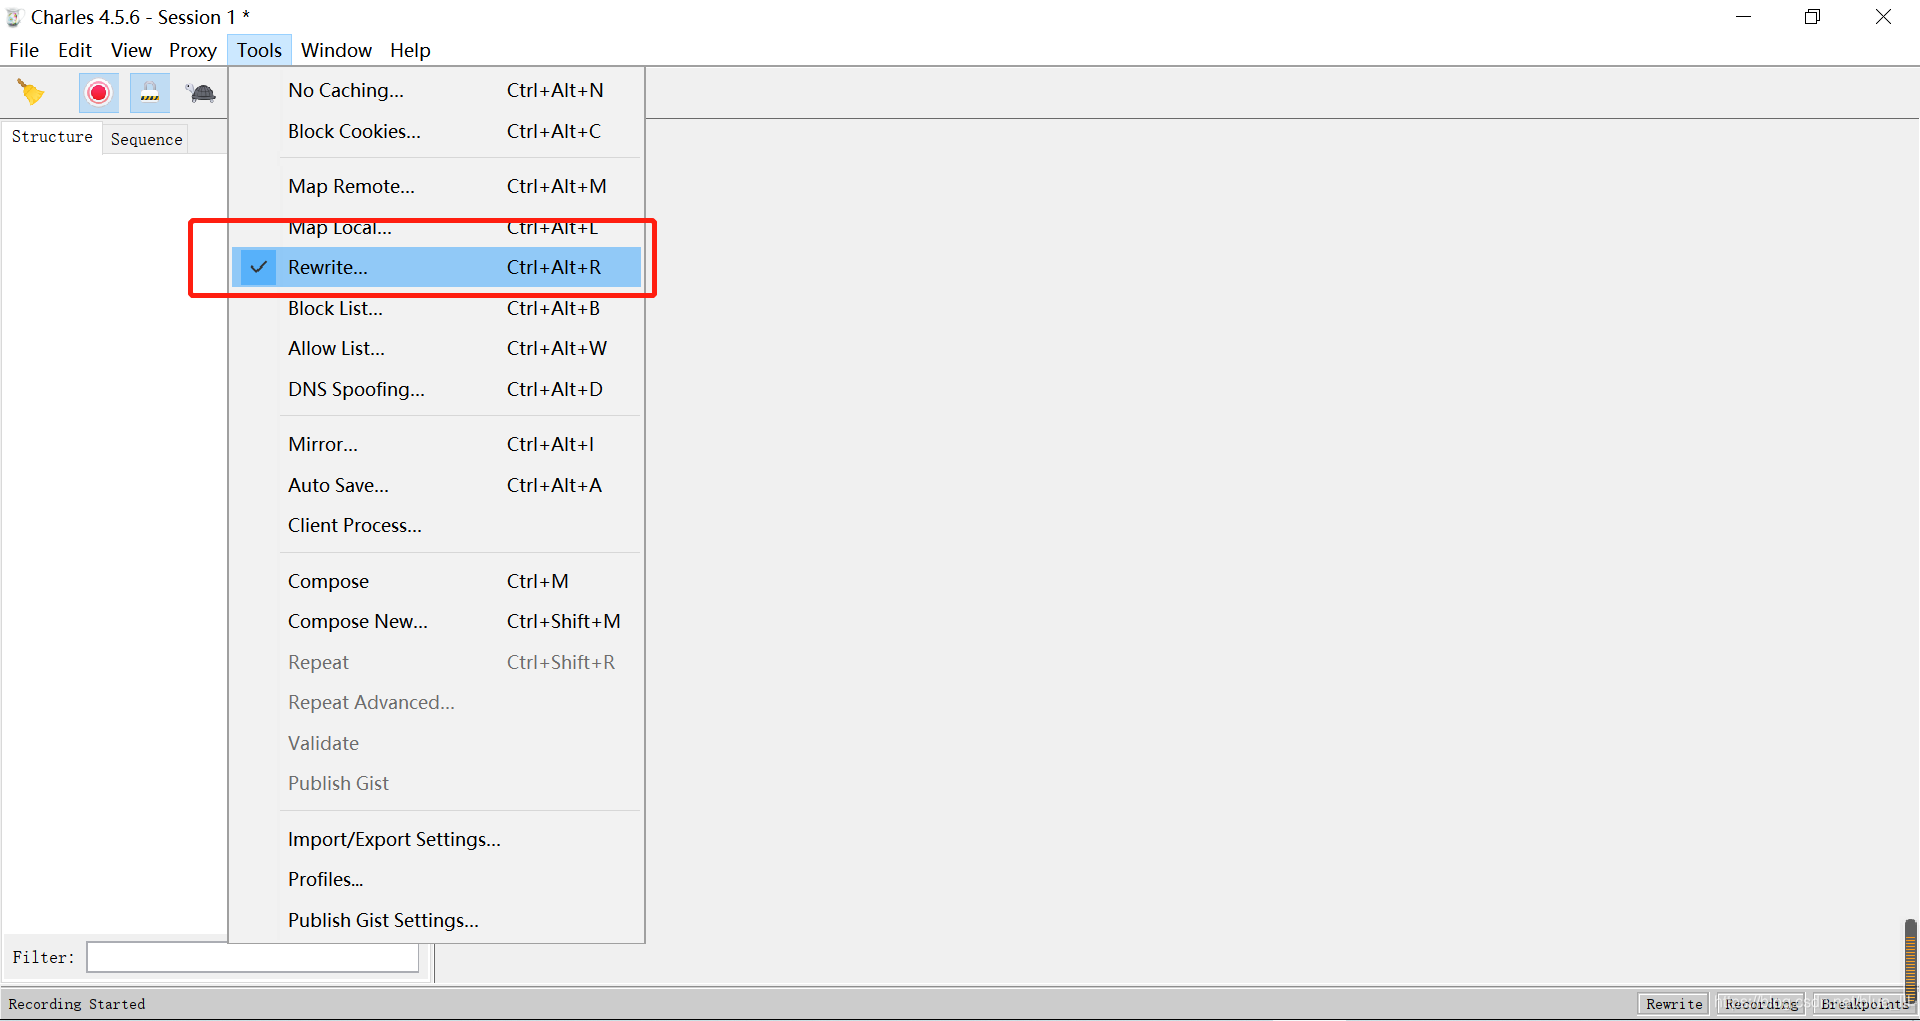Restore down the Charles window
This screenshot has width=1920, height=1021.
pos(1812,17)
